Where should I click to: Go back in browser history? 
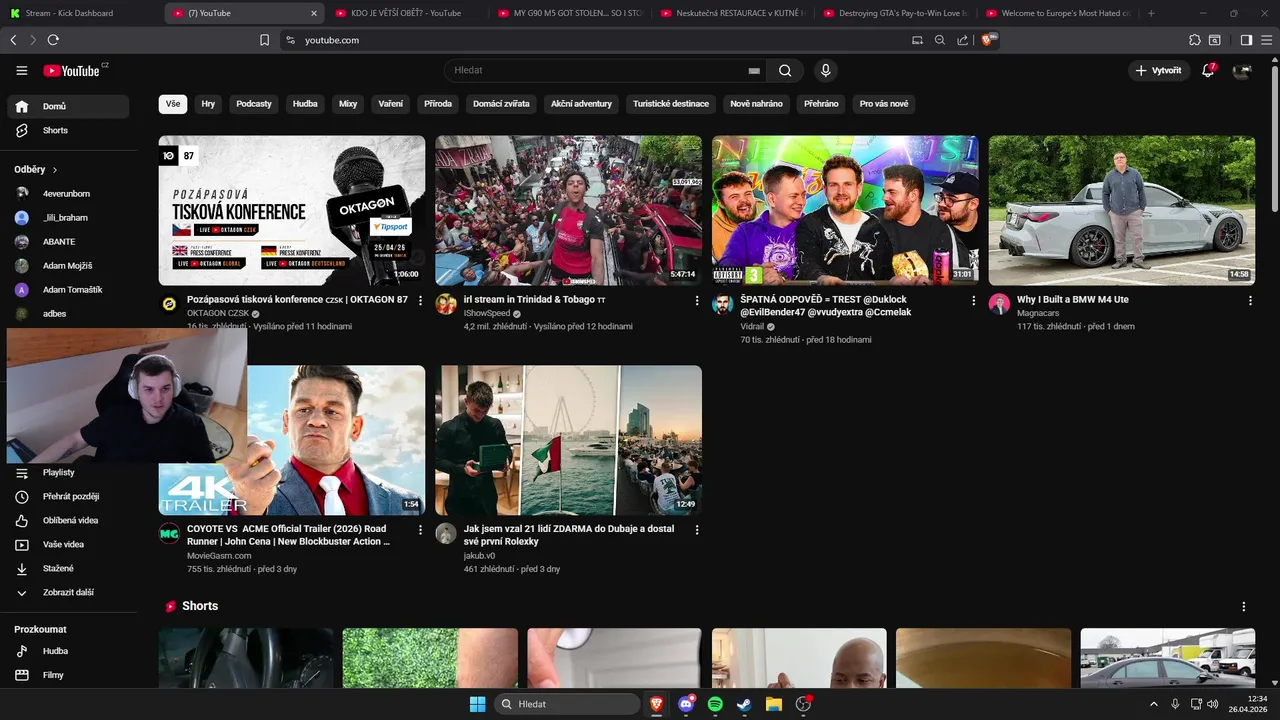click(13, 40)
